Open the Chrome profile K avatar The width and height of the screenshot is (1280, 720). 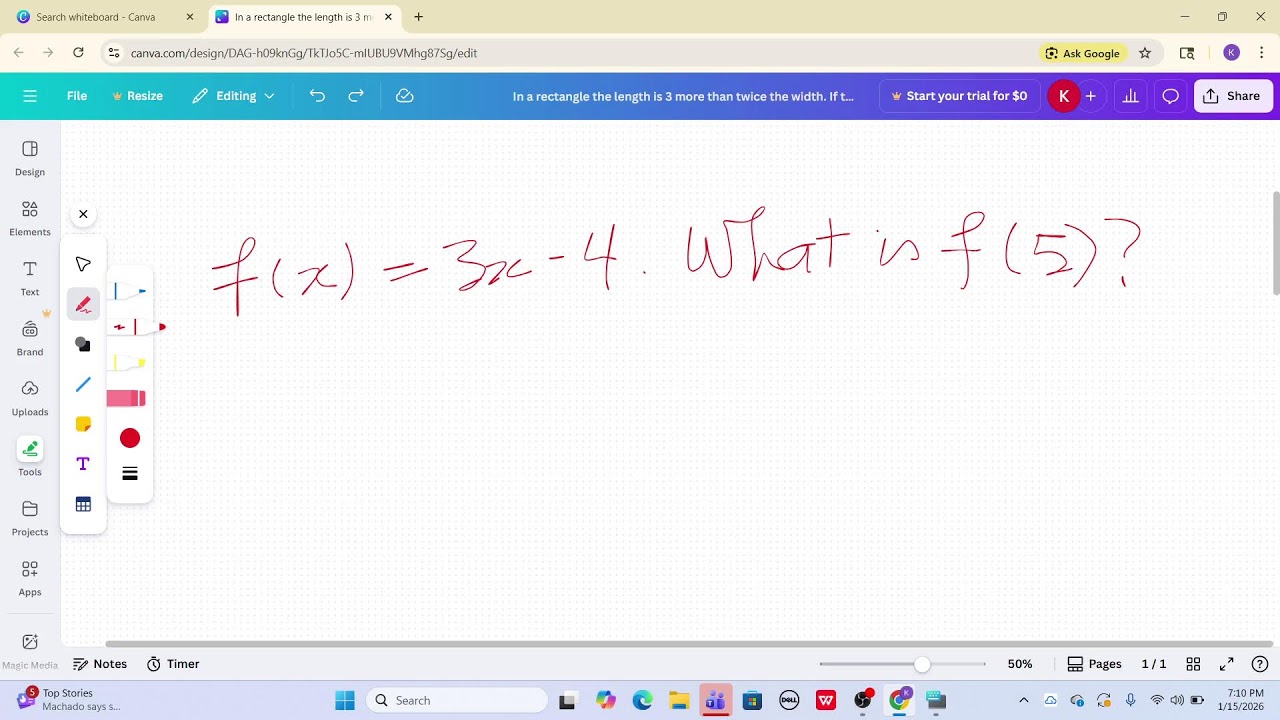click(1232, 53)
